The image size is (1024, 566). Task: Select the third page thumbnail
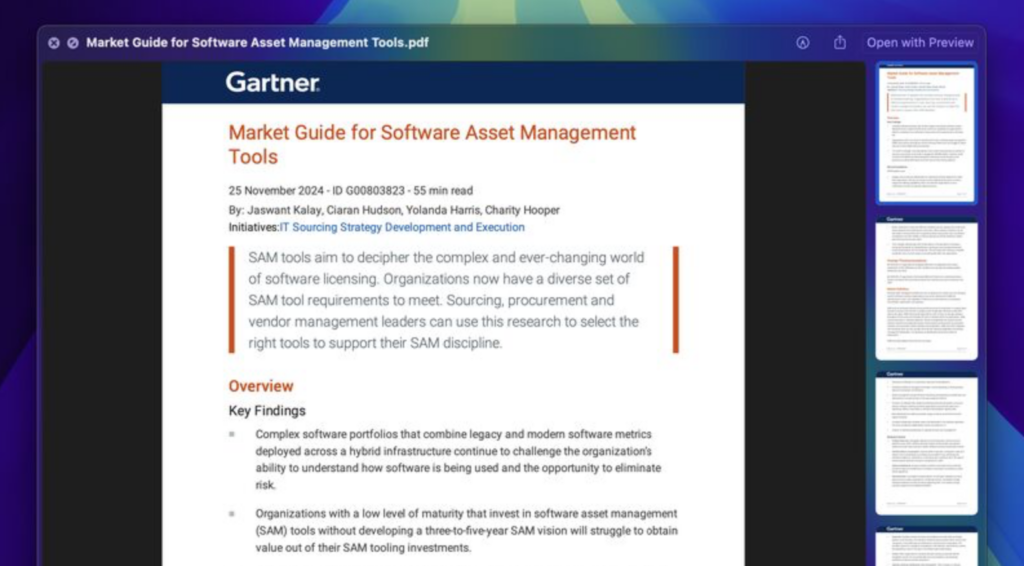click(x=926, y=443)
